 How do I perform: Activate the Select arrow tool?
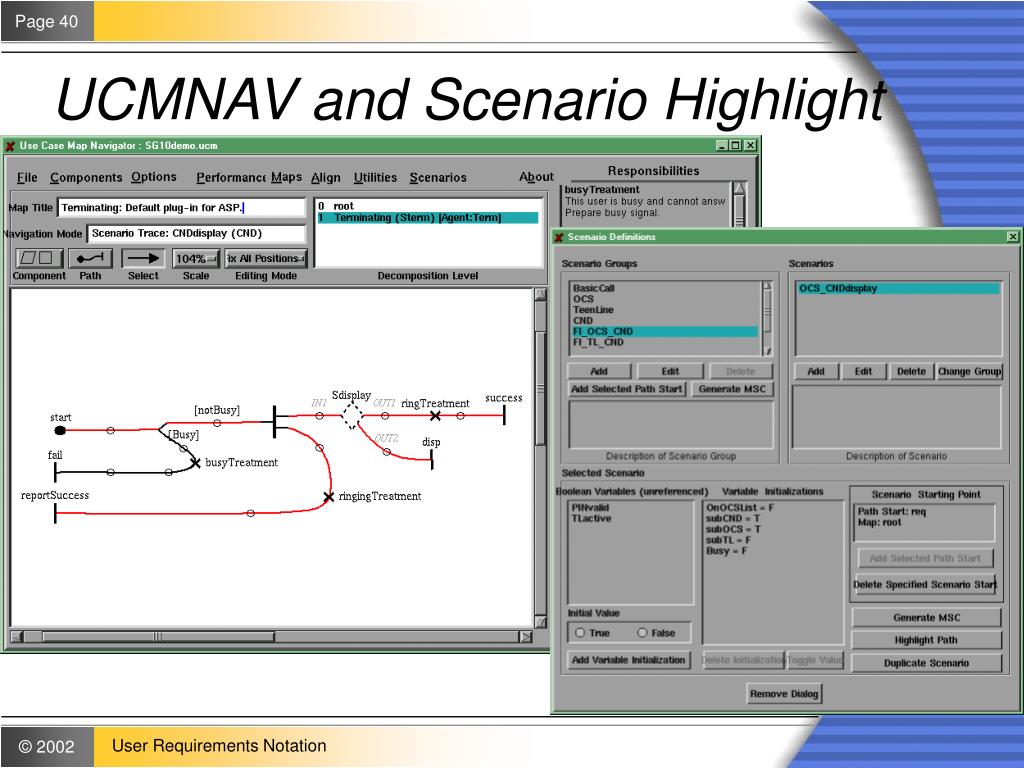pos(144,259)
